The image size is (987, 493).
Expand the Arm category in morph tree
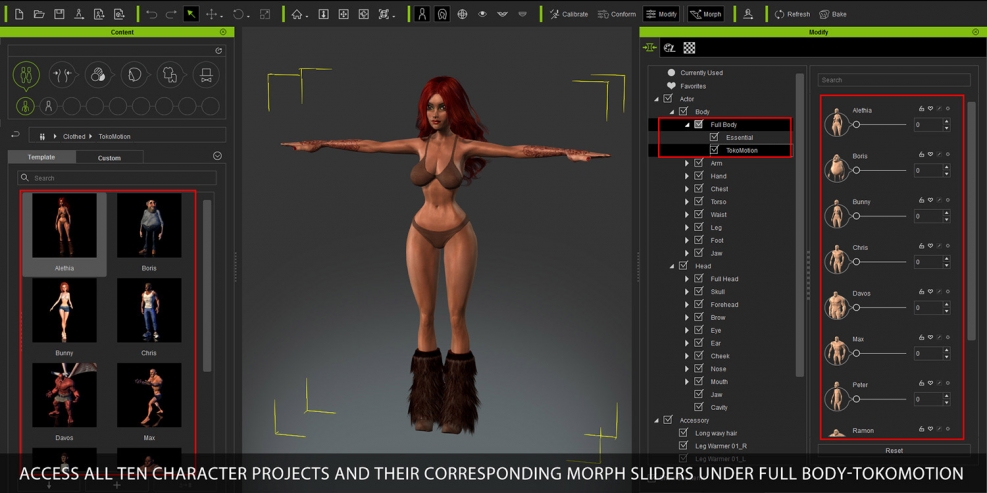pyautogui.click(x=687, y=163)
